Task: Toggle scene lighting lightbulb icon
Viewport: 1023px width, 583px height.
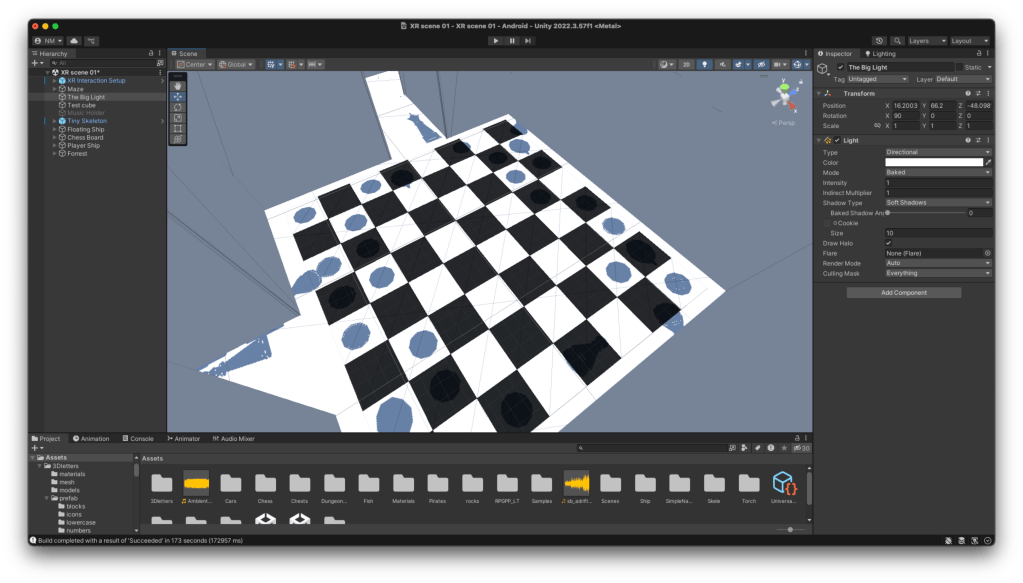Action: 706,64
